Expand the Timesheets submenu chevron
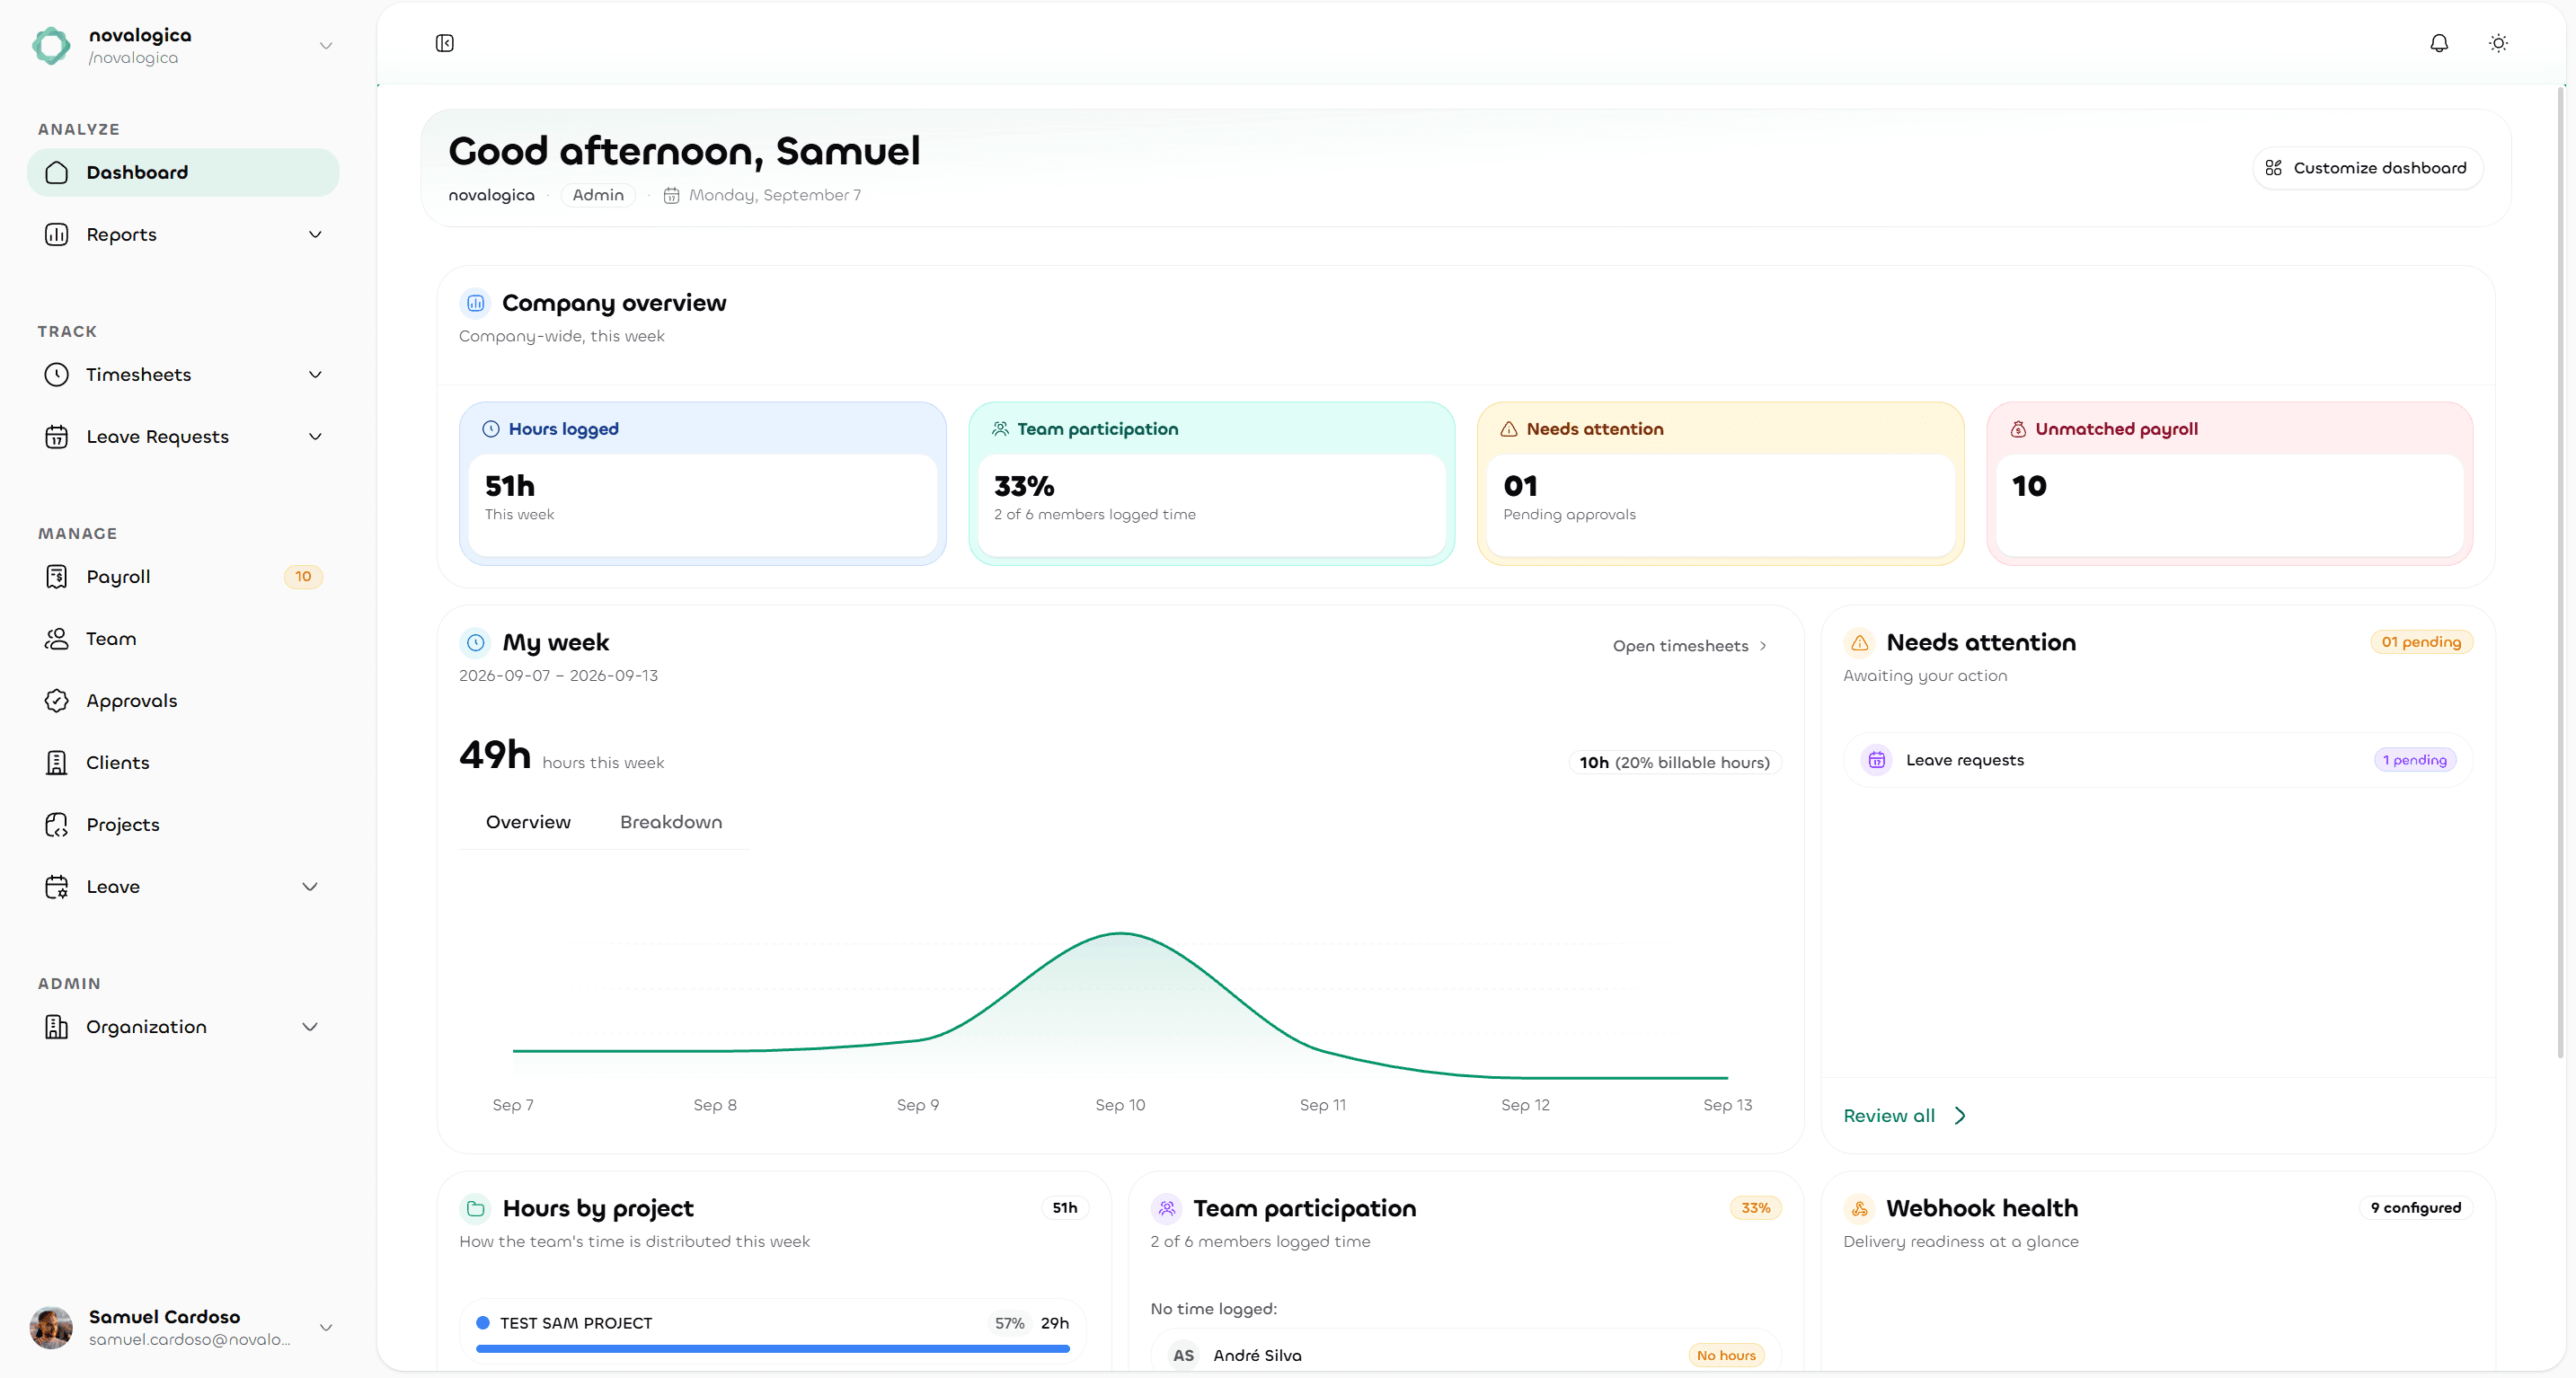 pyautogui.click(x=315, y=374)
